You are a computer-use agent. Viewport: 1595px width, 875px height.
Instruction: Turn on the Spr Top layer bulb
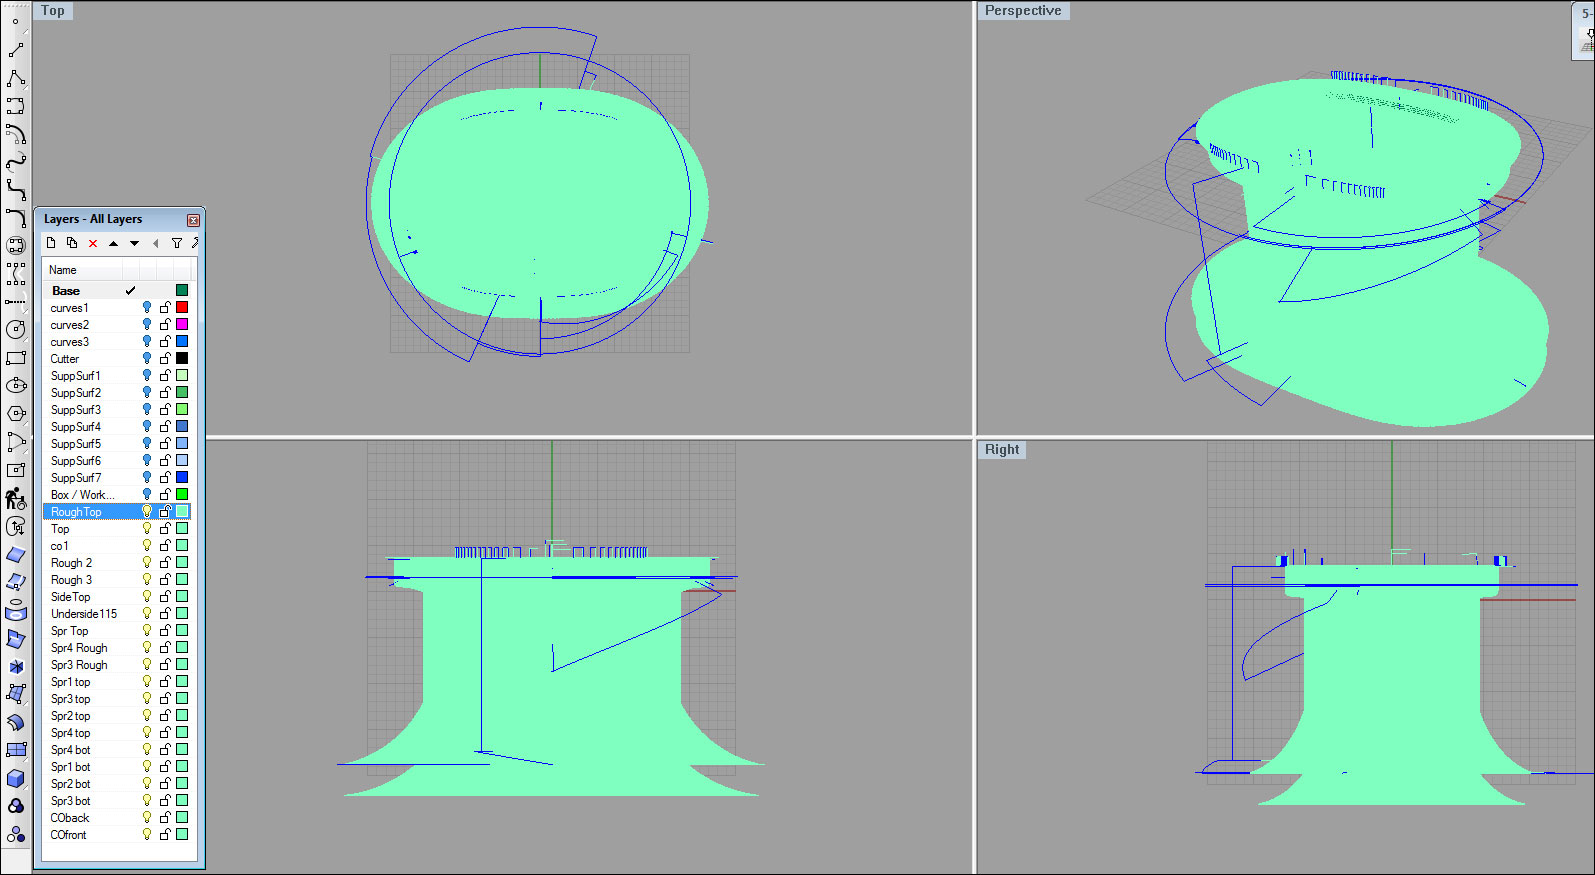click(147, 631)
